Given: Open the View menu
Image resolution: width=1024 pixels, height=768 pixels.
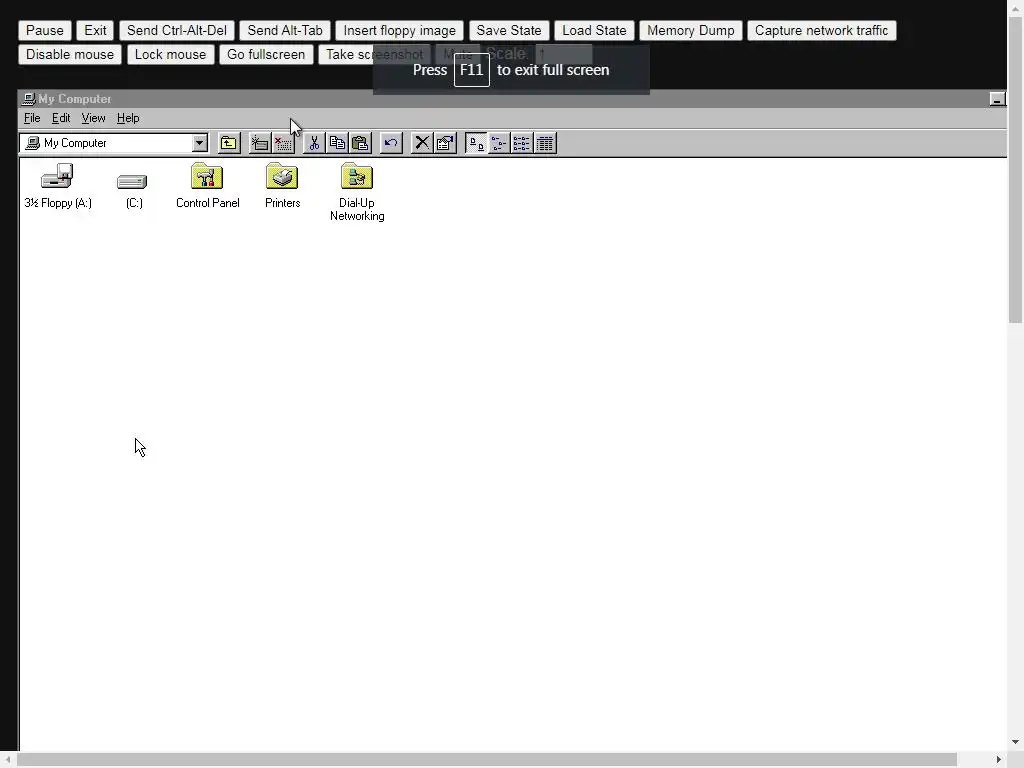Looking at the screenshot, I should 93,118.
